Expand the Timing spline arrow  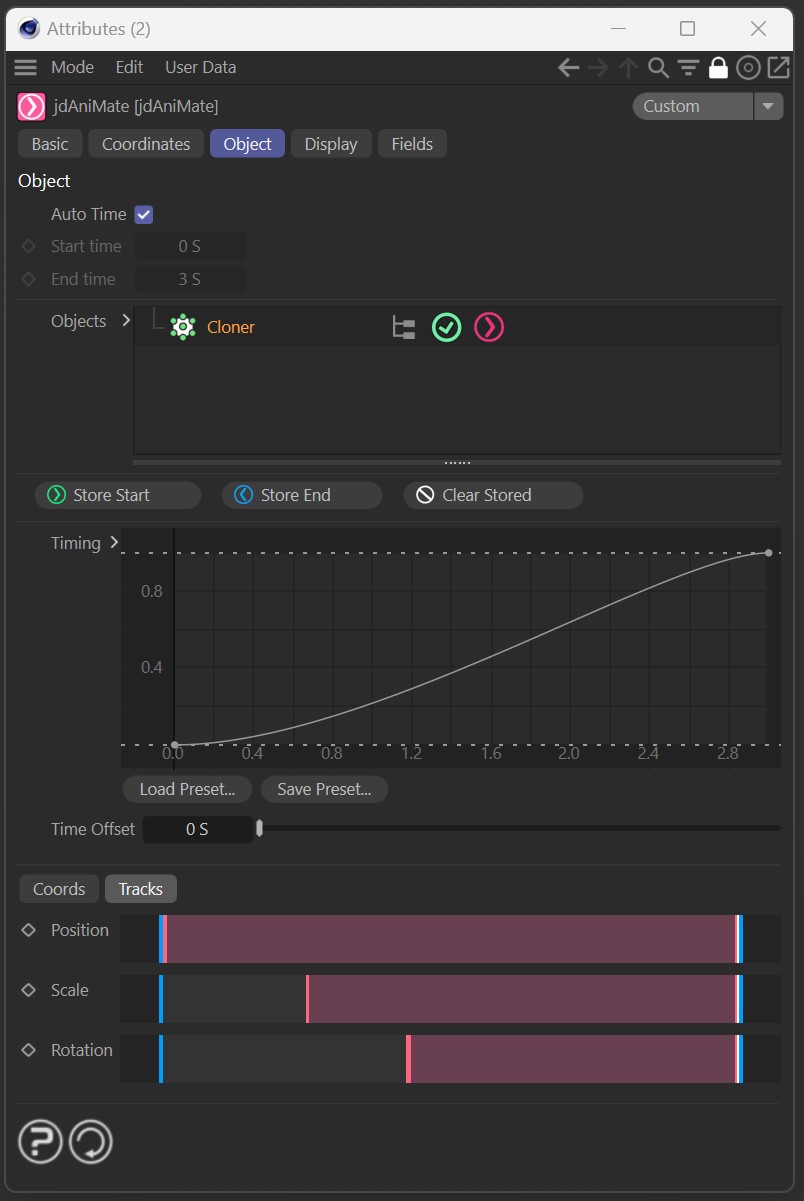114,543
